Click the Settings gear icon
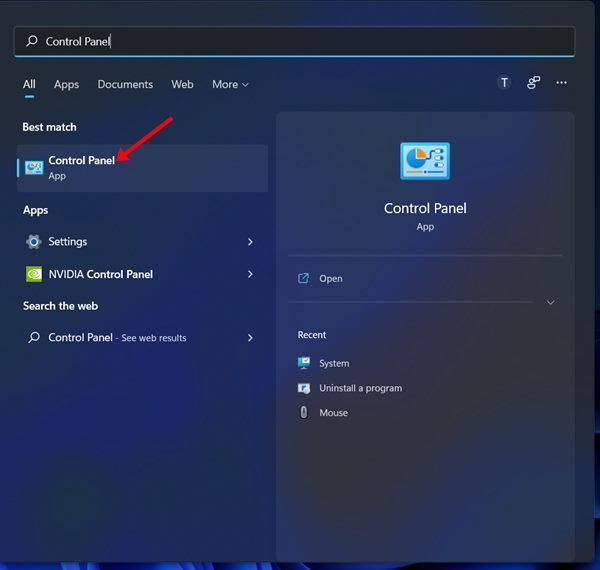The image size is (600, 570). click(x=34, y=242)
